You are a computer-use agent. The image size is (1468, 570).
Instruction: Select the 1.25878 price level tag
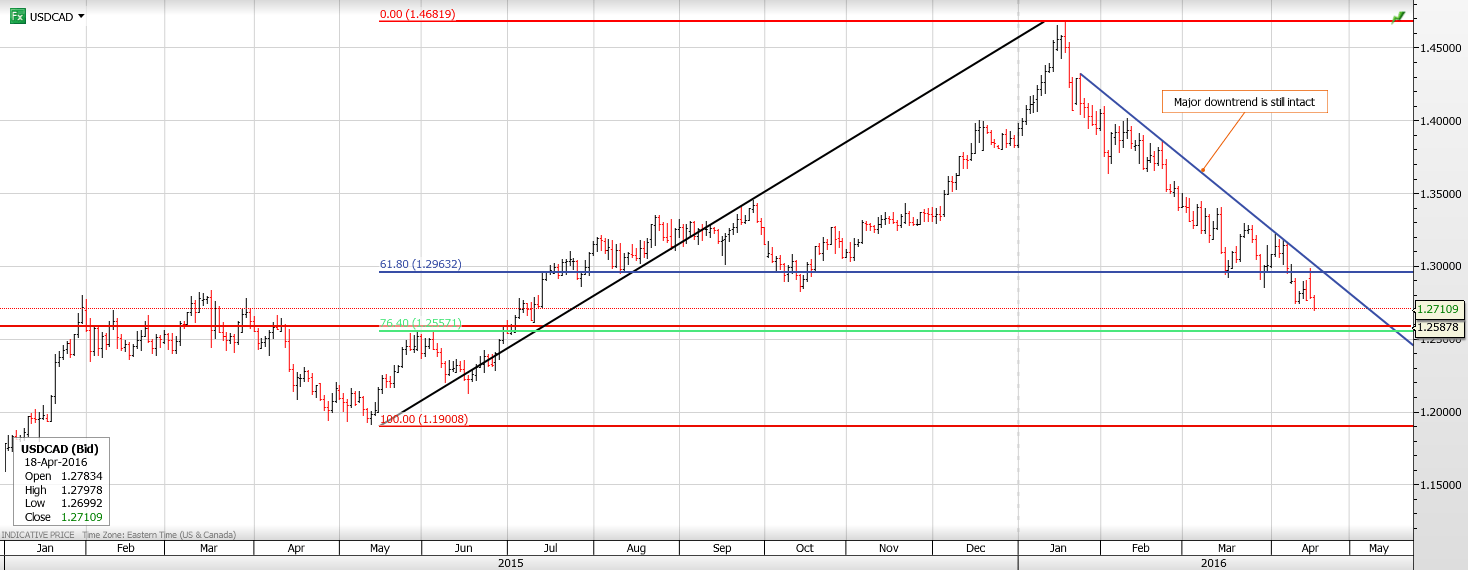pos(1440,327)
